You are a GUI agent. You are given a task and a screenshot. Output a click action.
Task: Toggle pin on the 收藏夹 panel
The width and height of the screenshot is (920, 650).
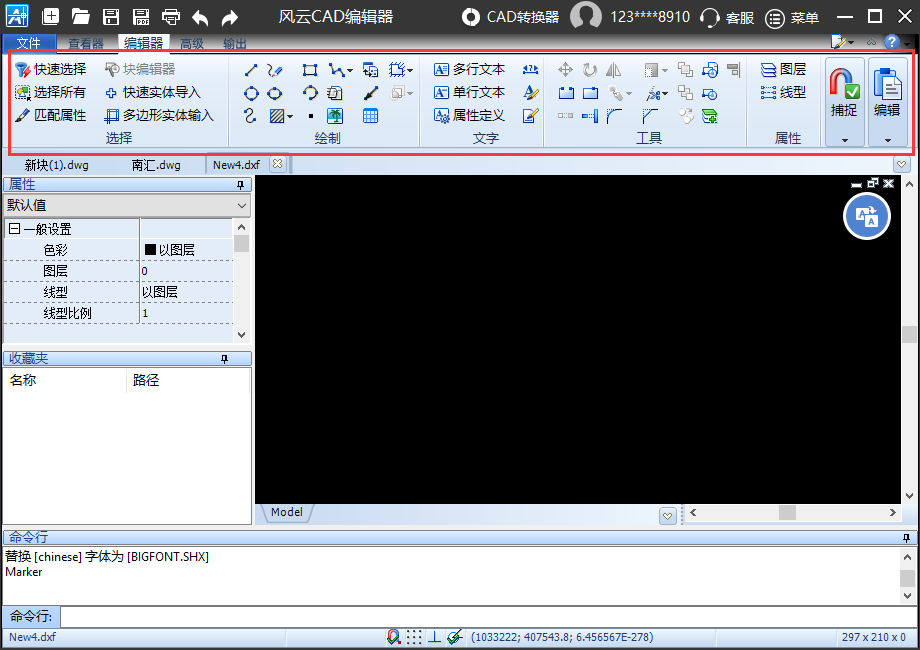[x=224, y=358]
